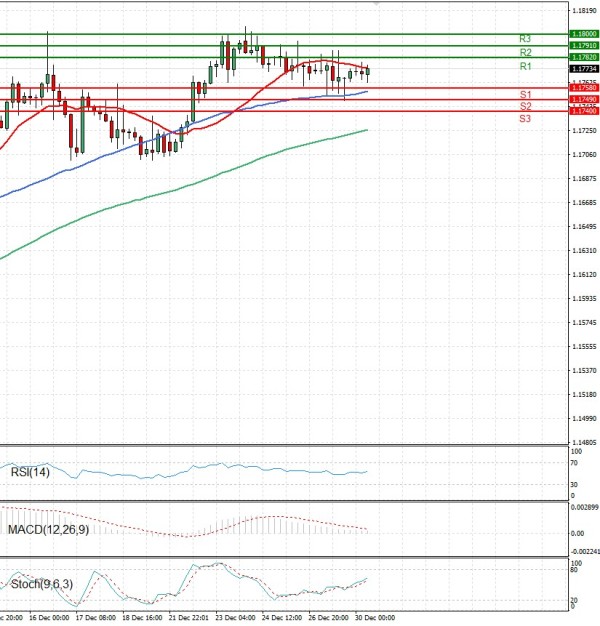Screen dimensions: 600x626
Task: Click the chart shift triangle at top
Action: 377,4
